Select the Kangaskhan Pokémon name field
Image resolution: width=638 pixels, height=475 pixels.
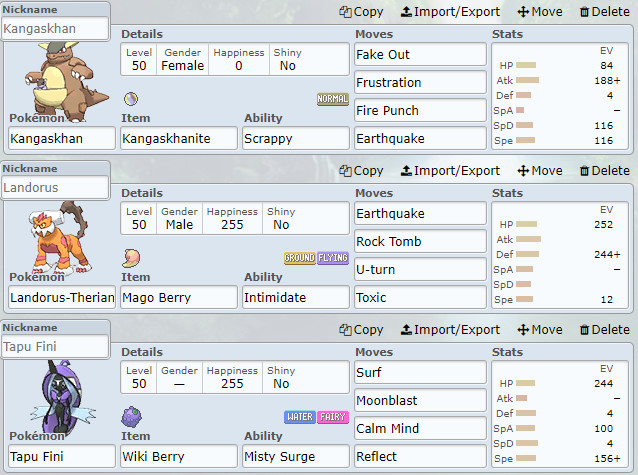click(x=62, y=138)
